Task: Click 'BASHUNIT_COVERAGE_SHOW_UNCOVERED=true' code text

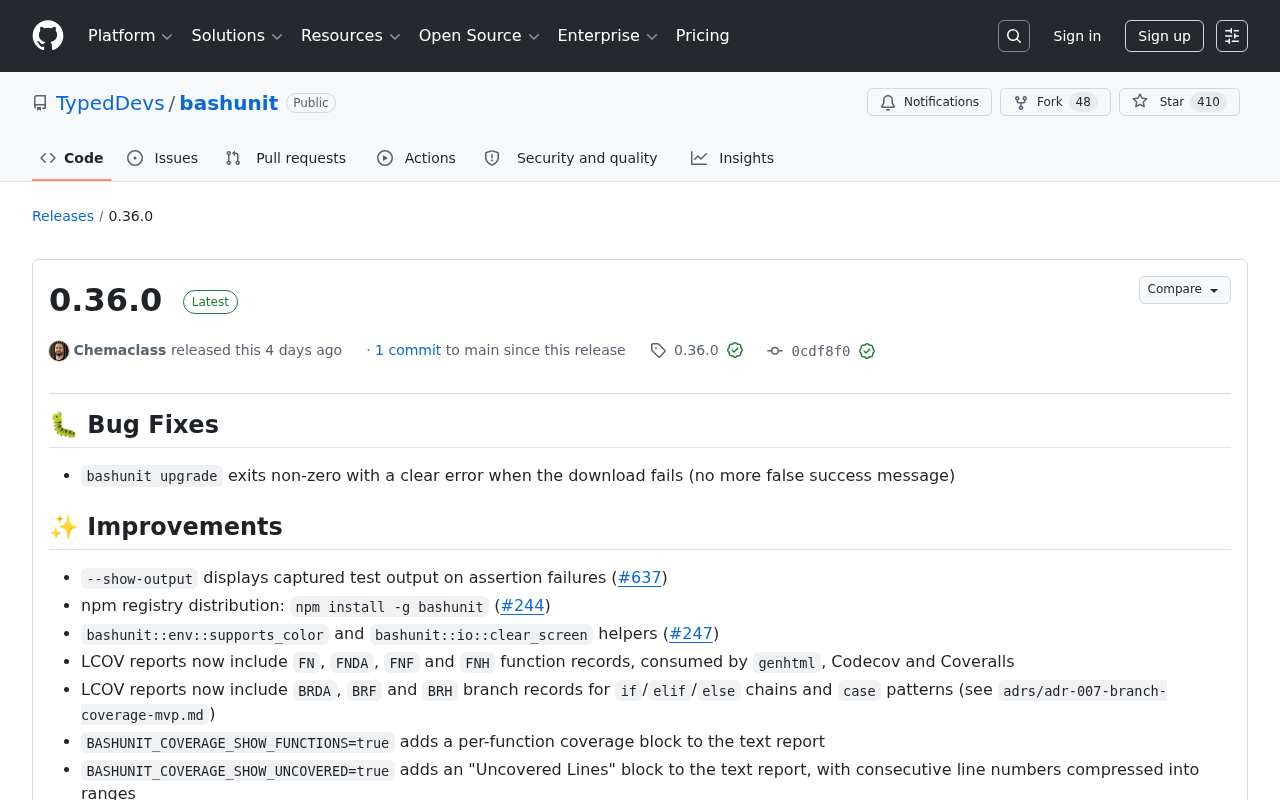Action: pyautogui.click(x=238, y=770)
